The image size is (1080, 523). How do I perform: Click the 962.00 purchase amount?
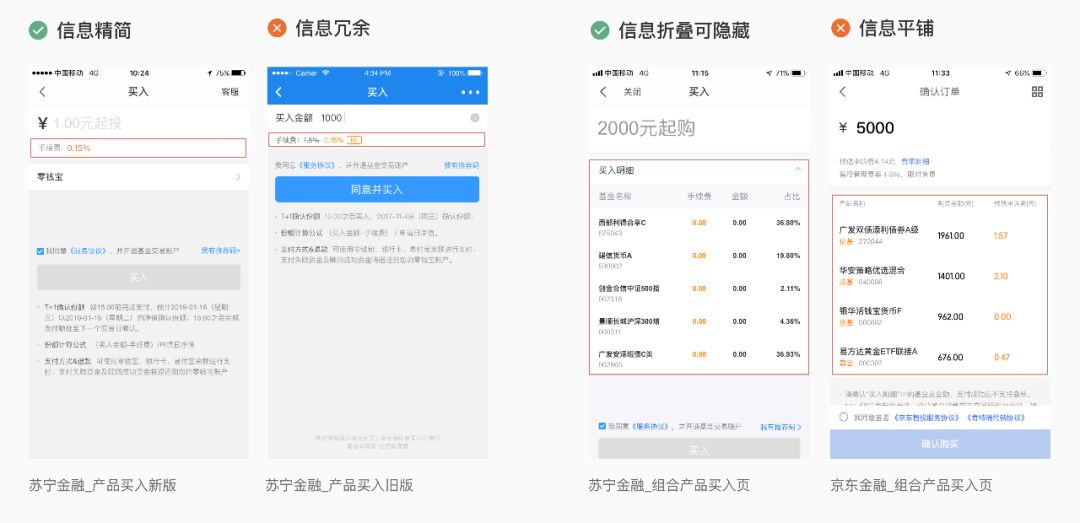951,317
